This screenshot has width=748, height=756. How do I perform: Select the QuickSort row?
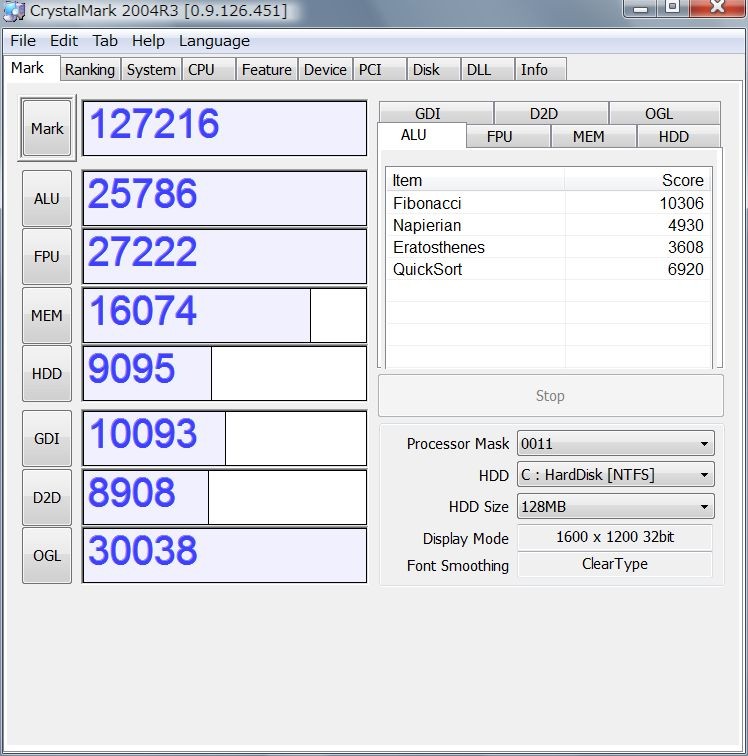548,269
